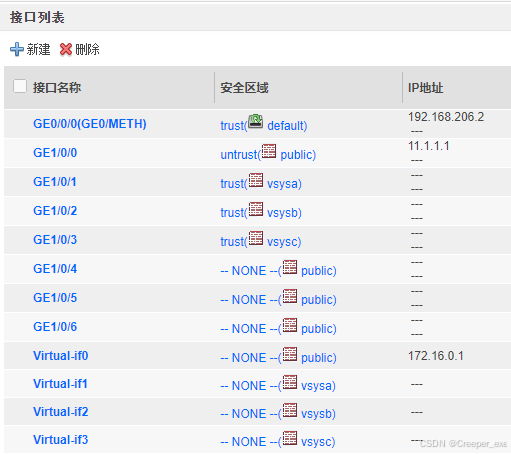
Task: Open interface GE1/0/6
Action: pyautogui.click(x=55, y=327)
